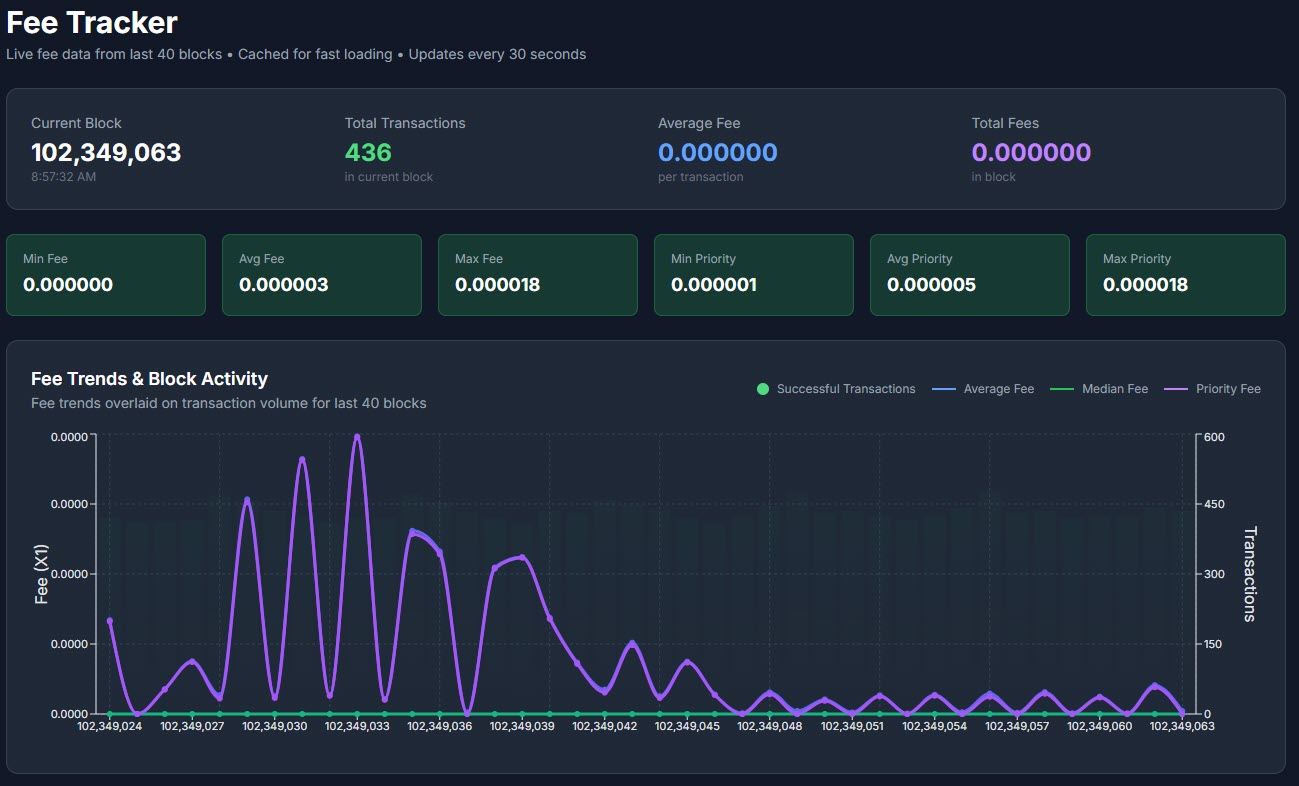The image size is (1299, 786).
Task: Click the purple Priority Fee legend line
Action: coord(1176,389)
